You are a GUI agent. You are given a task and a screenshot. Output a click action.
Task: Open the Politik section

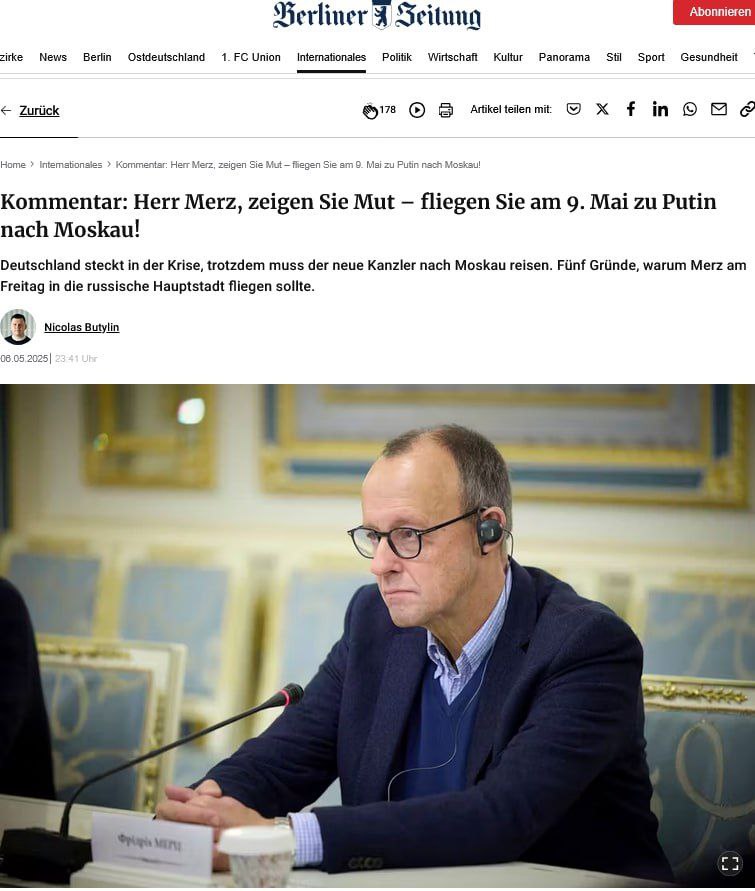click(397, 57)
